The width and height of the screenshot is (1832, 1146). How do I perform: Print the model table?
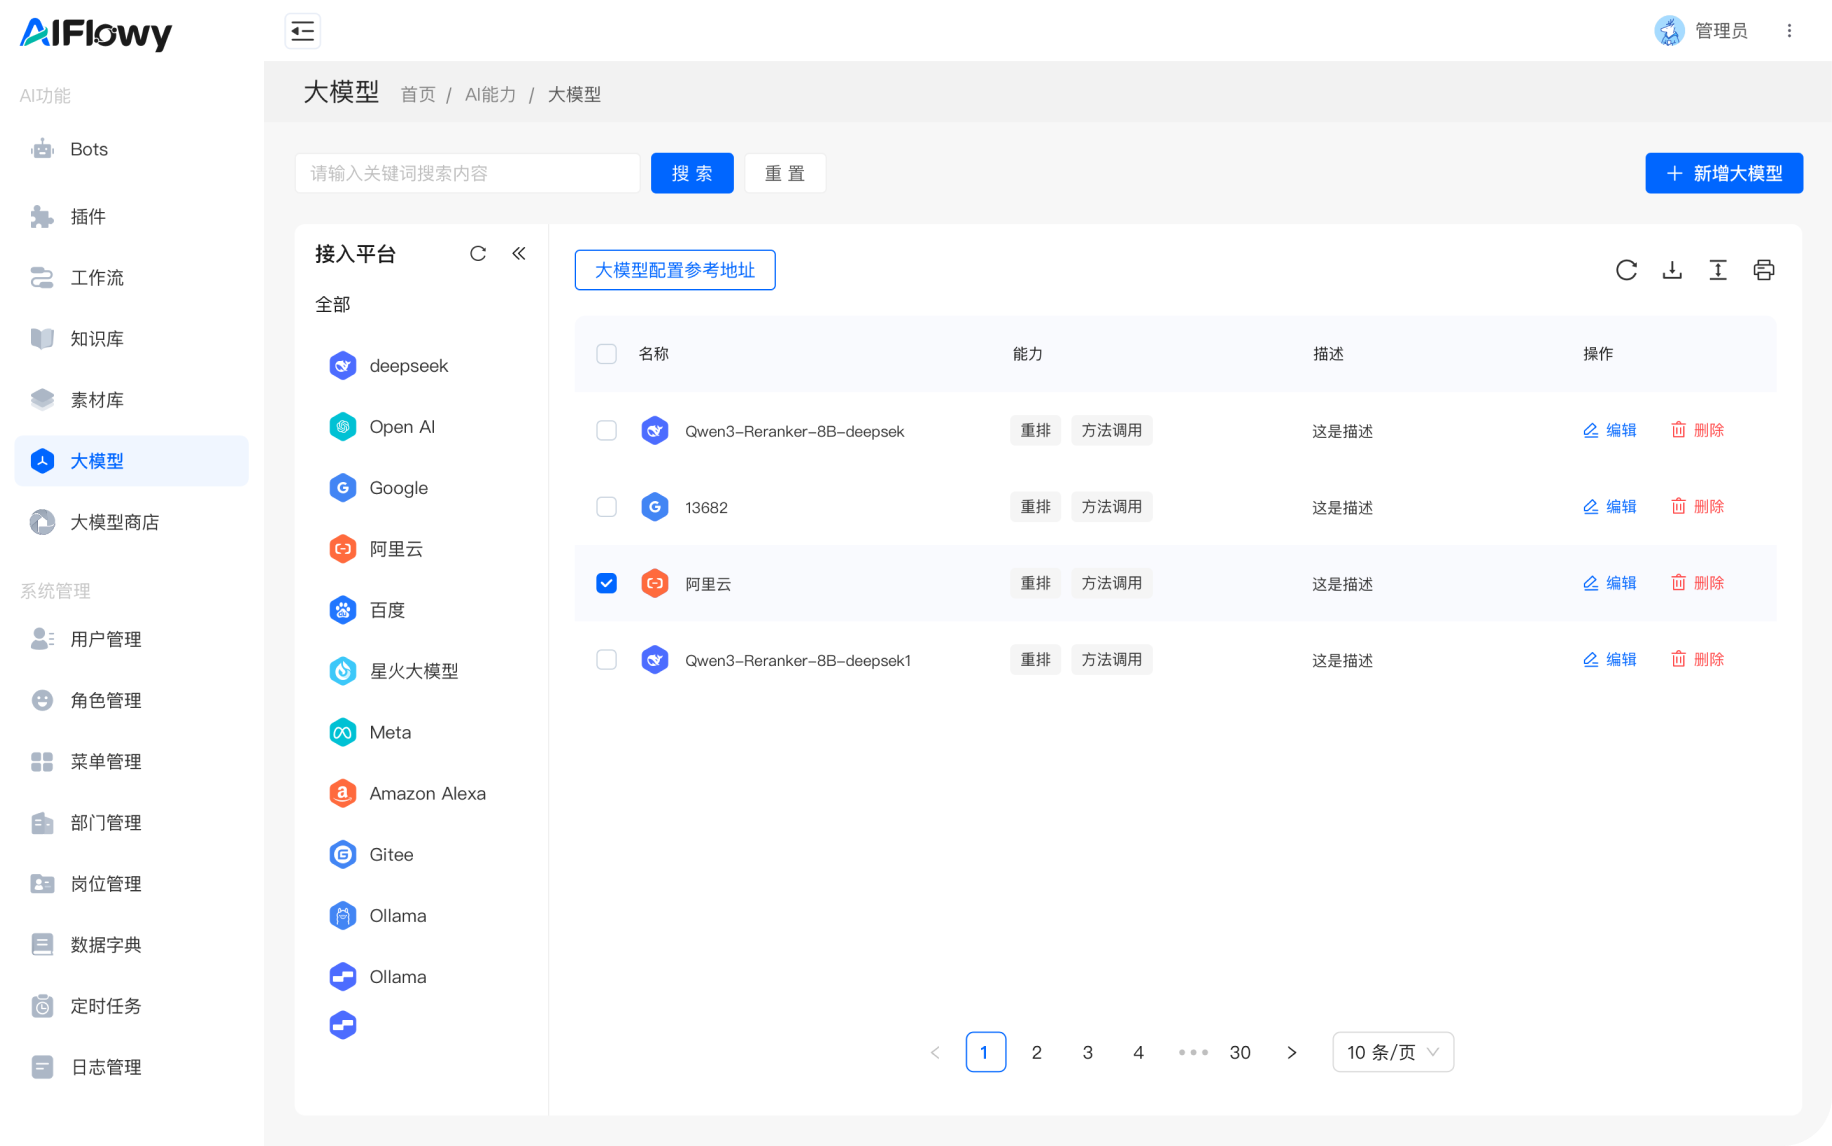tap(1764, 270)
